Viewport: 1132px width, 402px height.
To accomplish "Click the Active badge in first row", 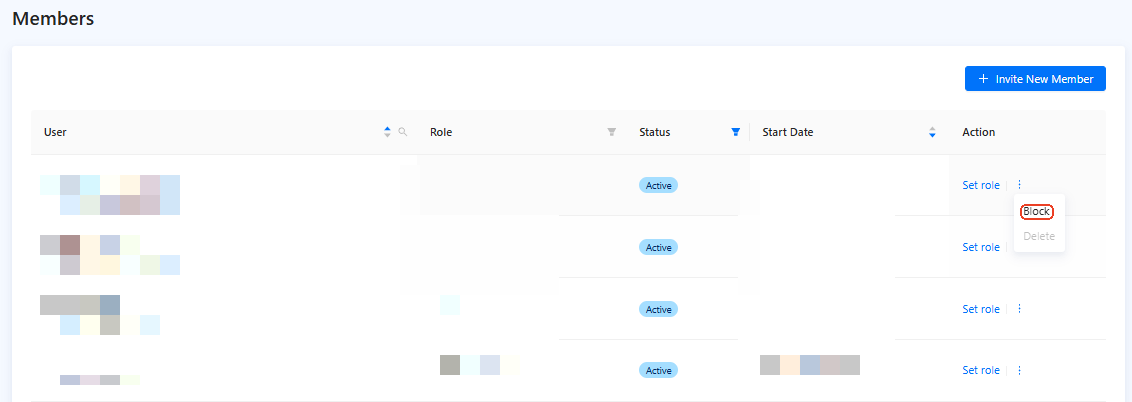I will (x=658, y=185).
